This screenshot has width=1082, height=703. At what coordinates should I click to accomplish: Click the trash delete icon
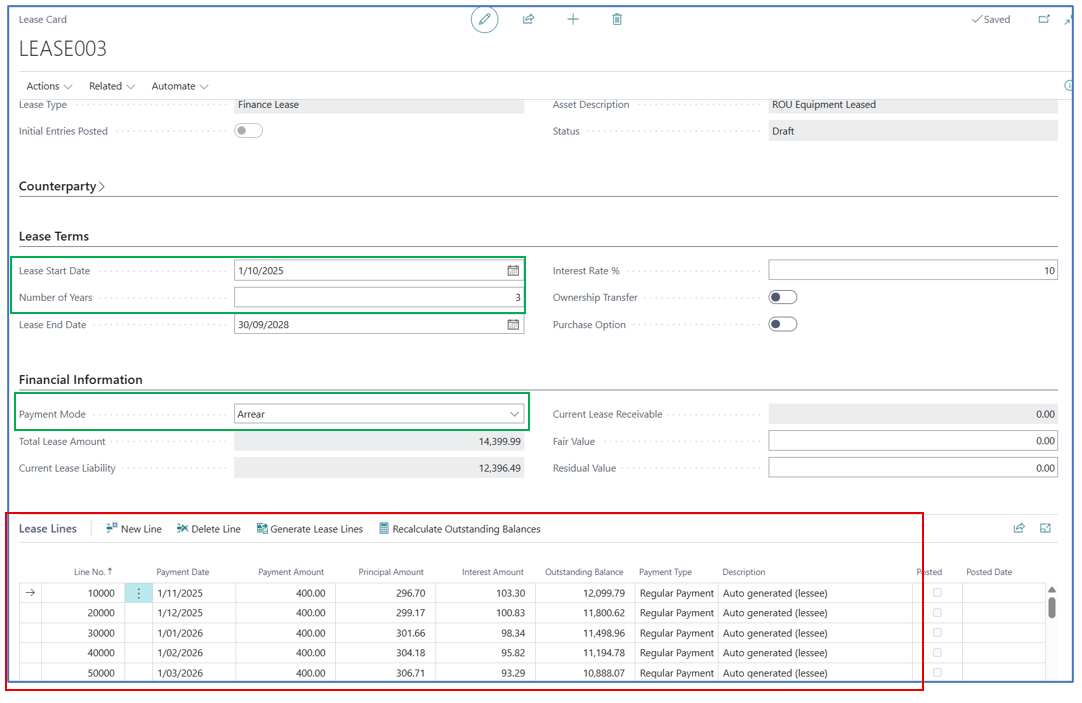pyautogui.click(x=617, y=20)
